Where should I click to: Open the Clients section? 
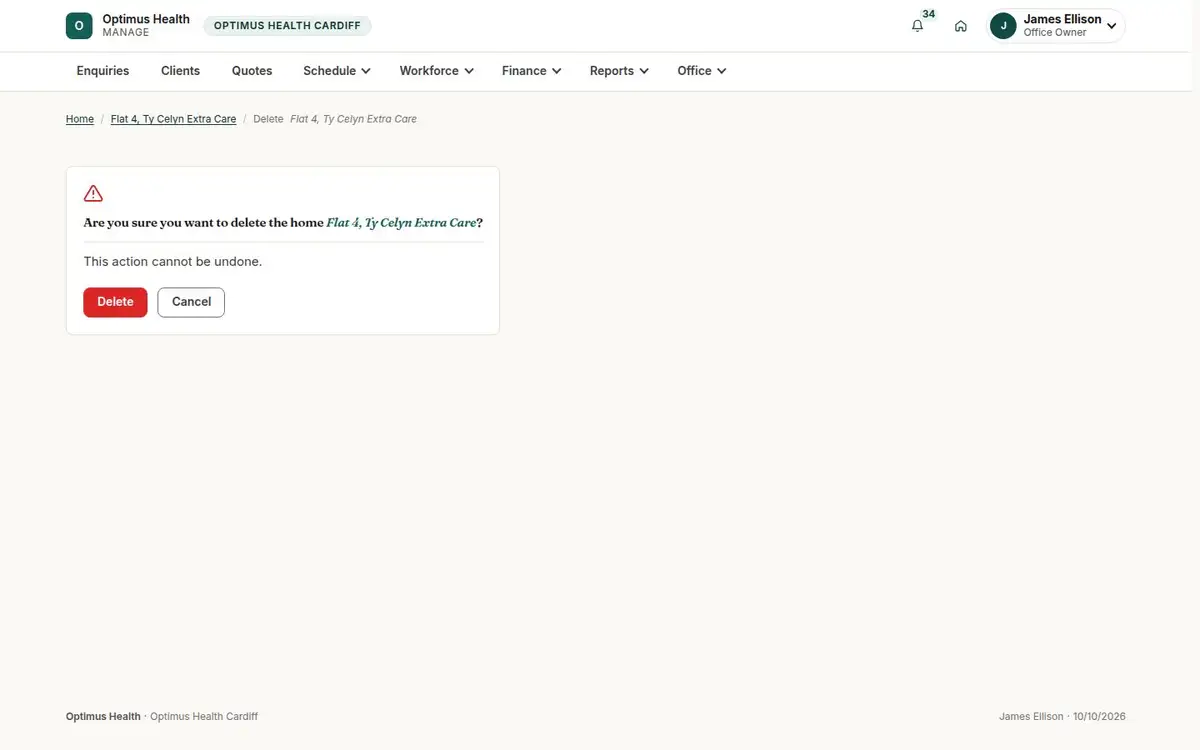180,71
